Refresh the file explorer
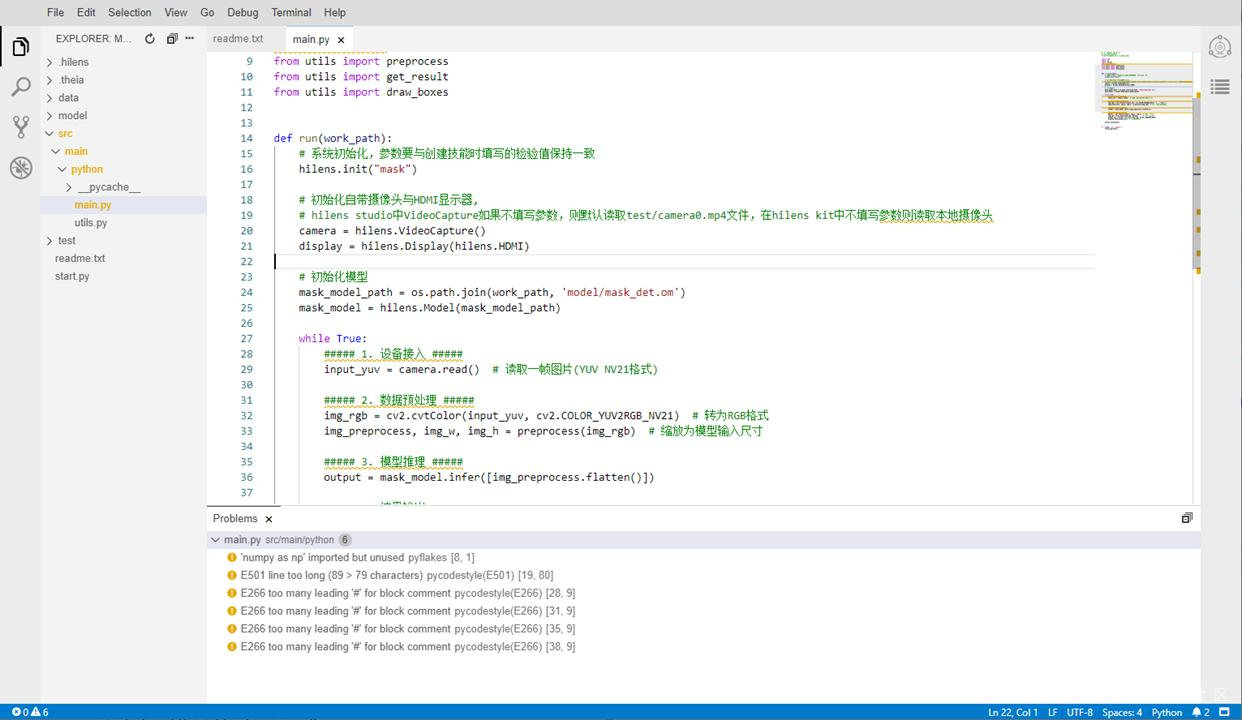 (x=150, y=39)
